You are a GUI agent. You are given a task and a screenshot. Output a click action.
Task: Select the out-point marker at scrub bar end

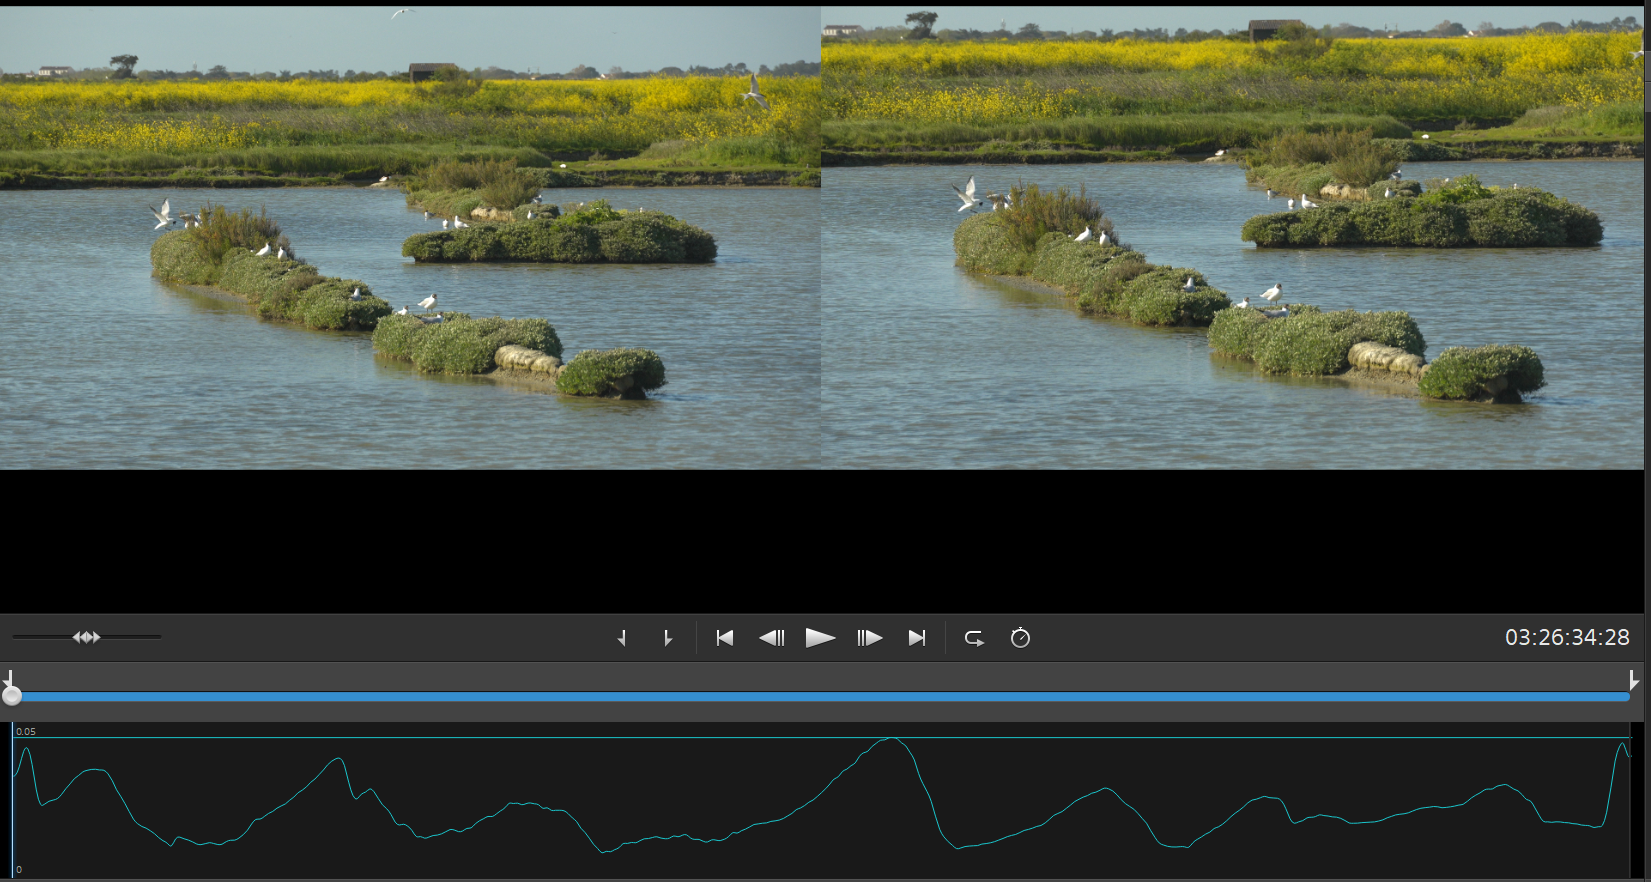pyautogui.click(x=1633, y=681)
